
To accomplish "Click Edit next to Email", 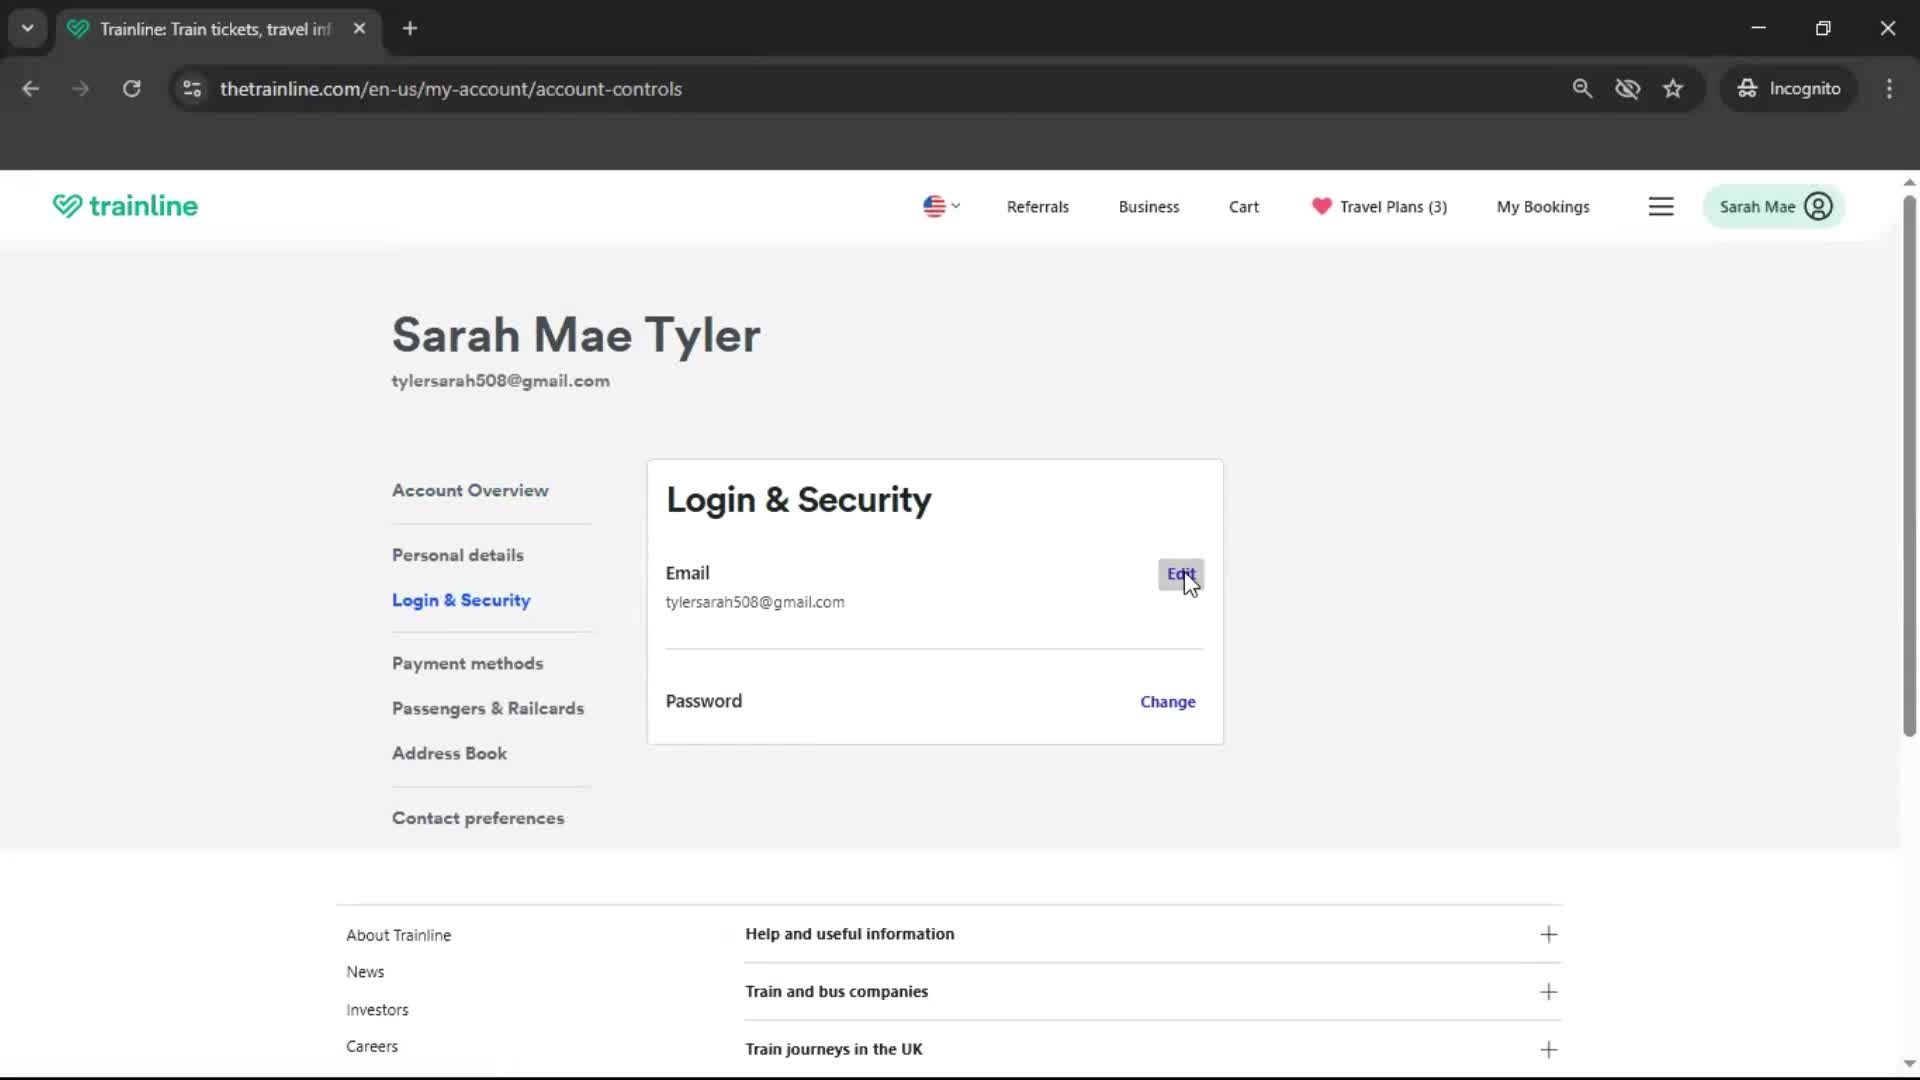I will click(1180, 574).
